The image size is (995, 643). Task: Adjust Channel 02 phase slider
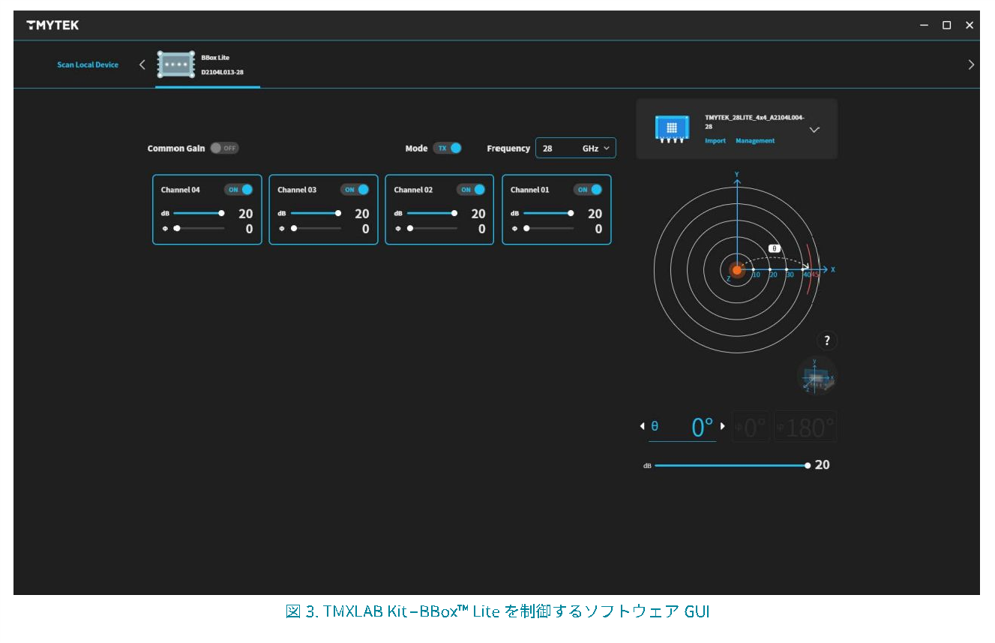point(432,229)
